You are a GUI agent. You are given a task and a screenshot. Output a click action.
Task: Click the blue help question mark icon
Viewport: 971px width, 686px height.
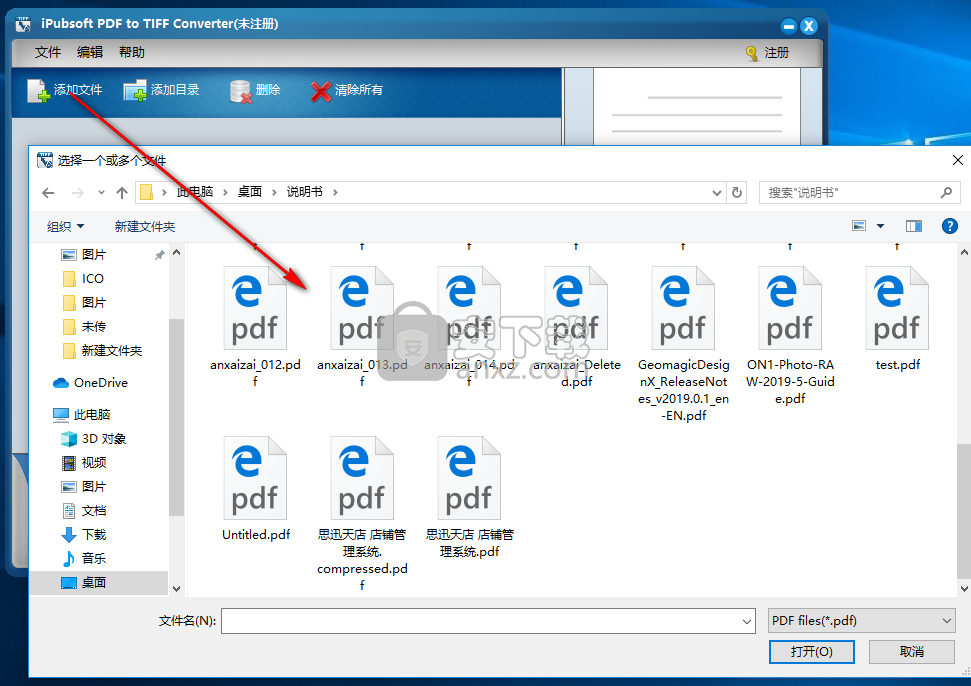pos(949,226)
